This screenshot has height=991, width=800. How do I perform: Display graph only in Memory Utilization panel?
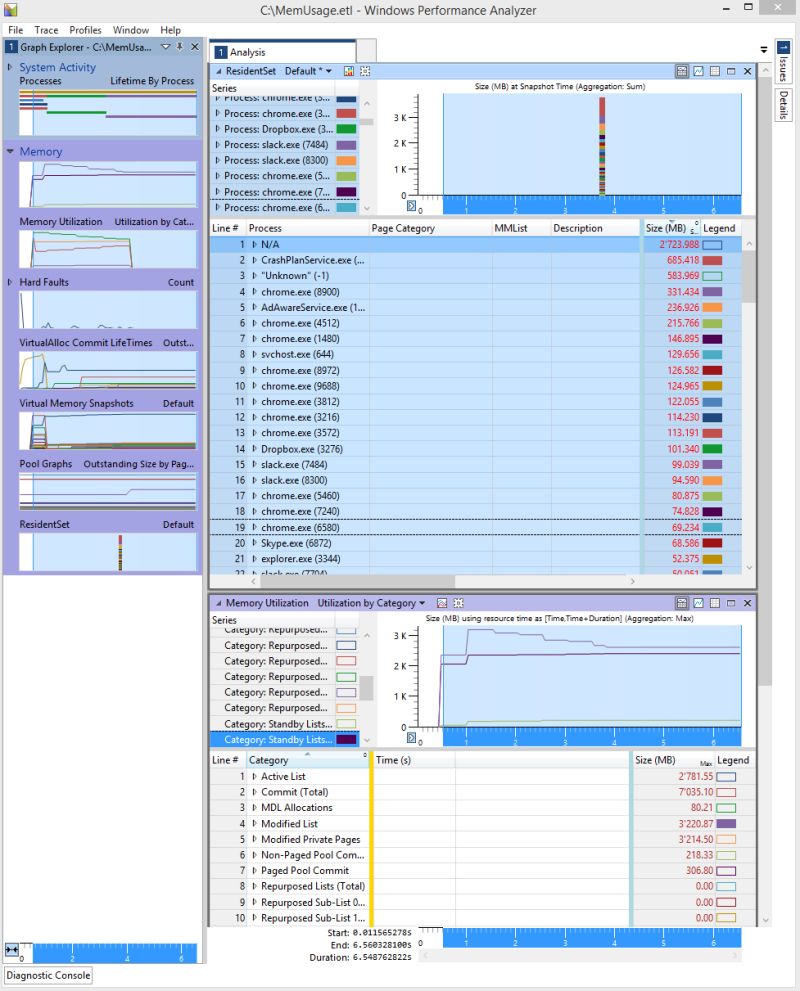(700, 603)
